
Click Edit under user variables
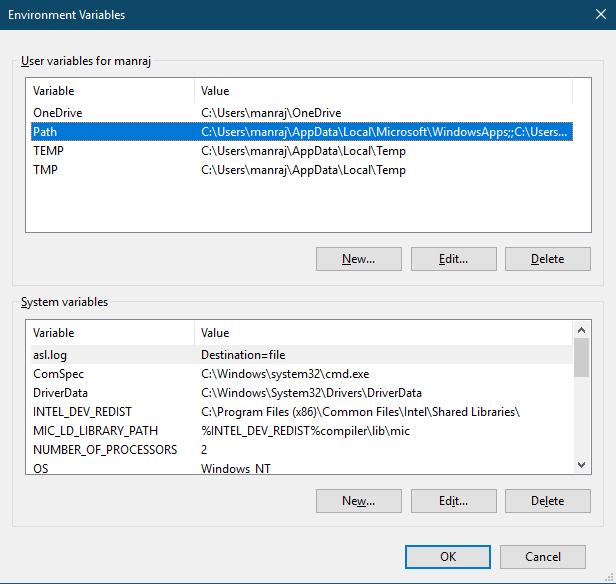pos(454,259)
